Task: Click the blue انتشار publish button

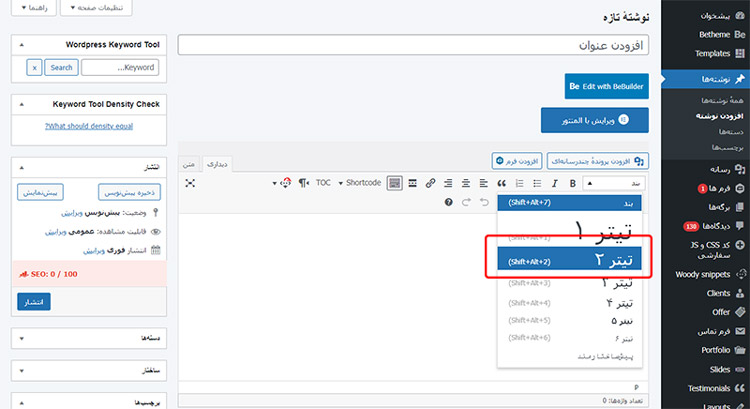Action: (x=34, y=302)
